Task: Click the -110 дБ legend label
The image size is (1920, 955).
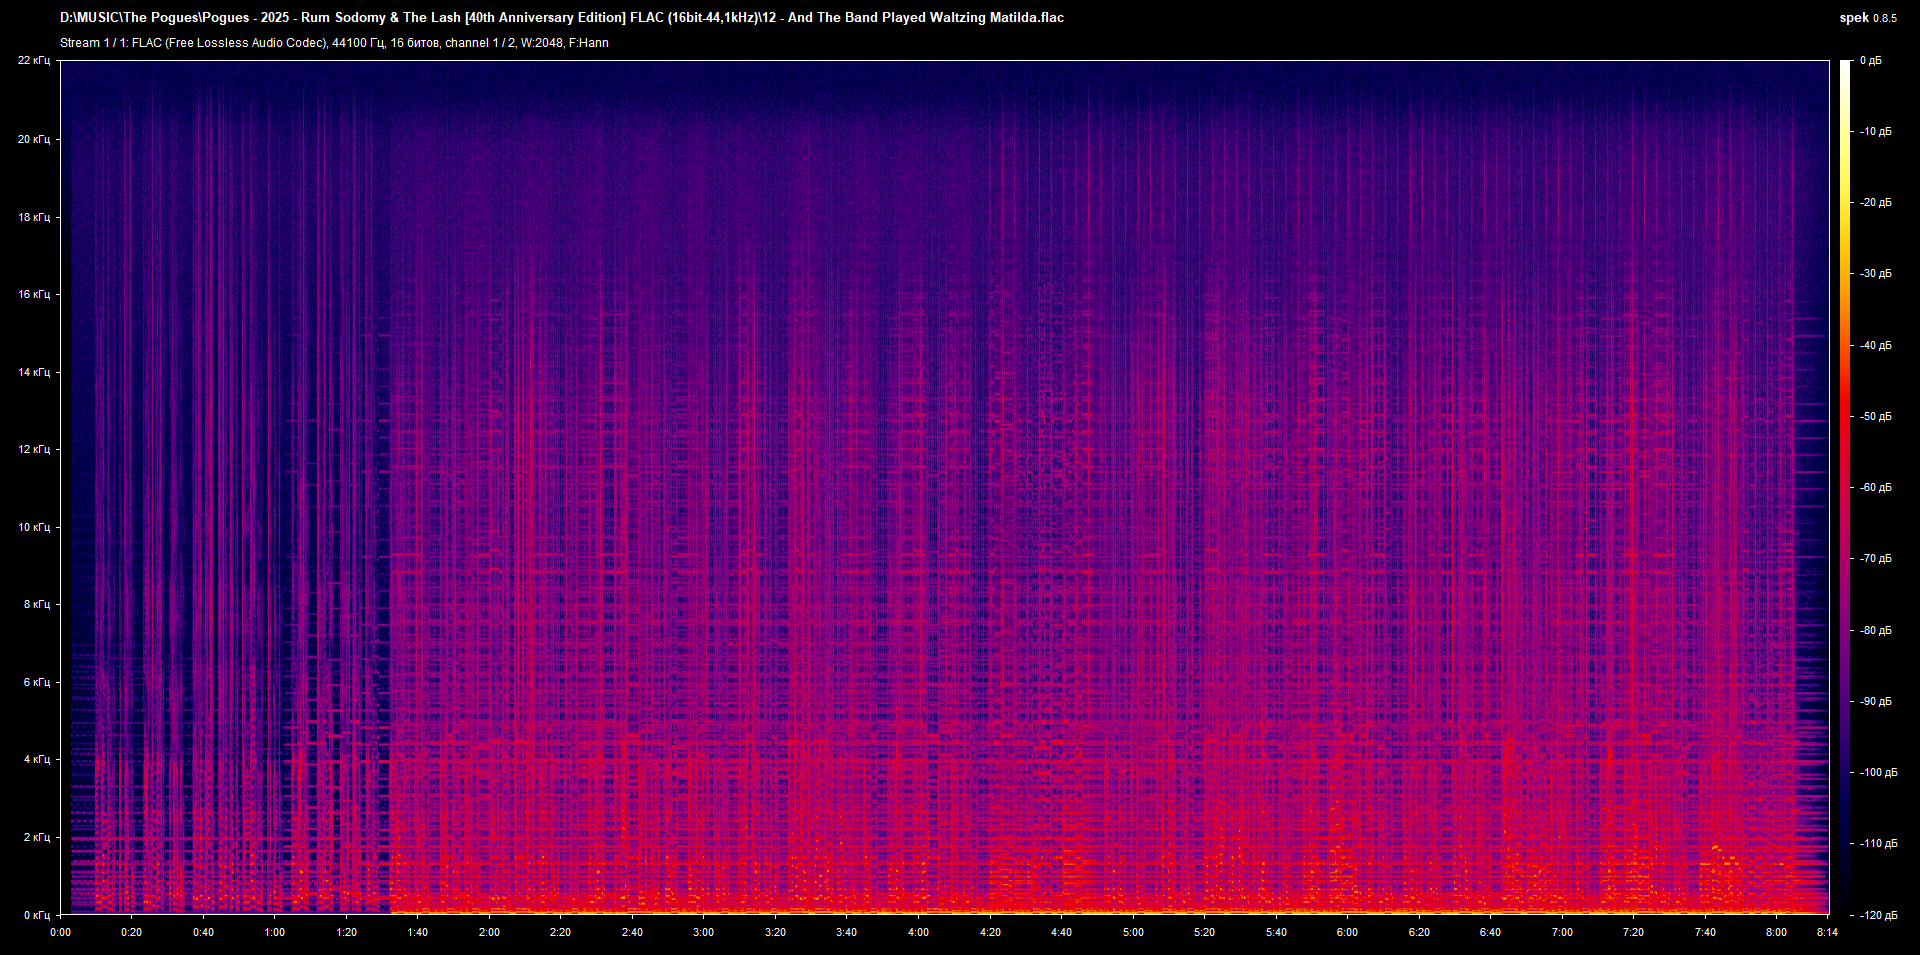Action: click(1878, 844)
